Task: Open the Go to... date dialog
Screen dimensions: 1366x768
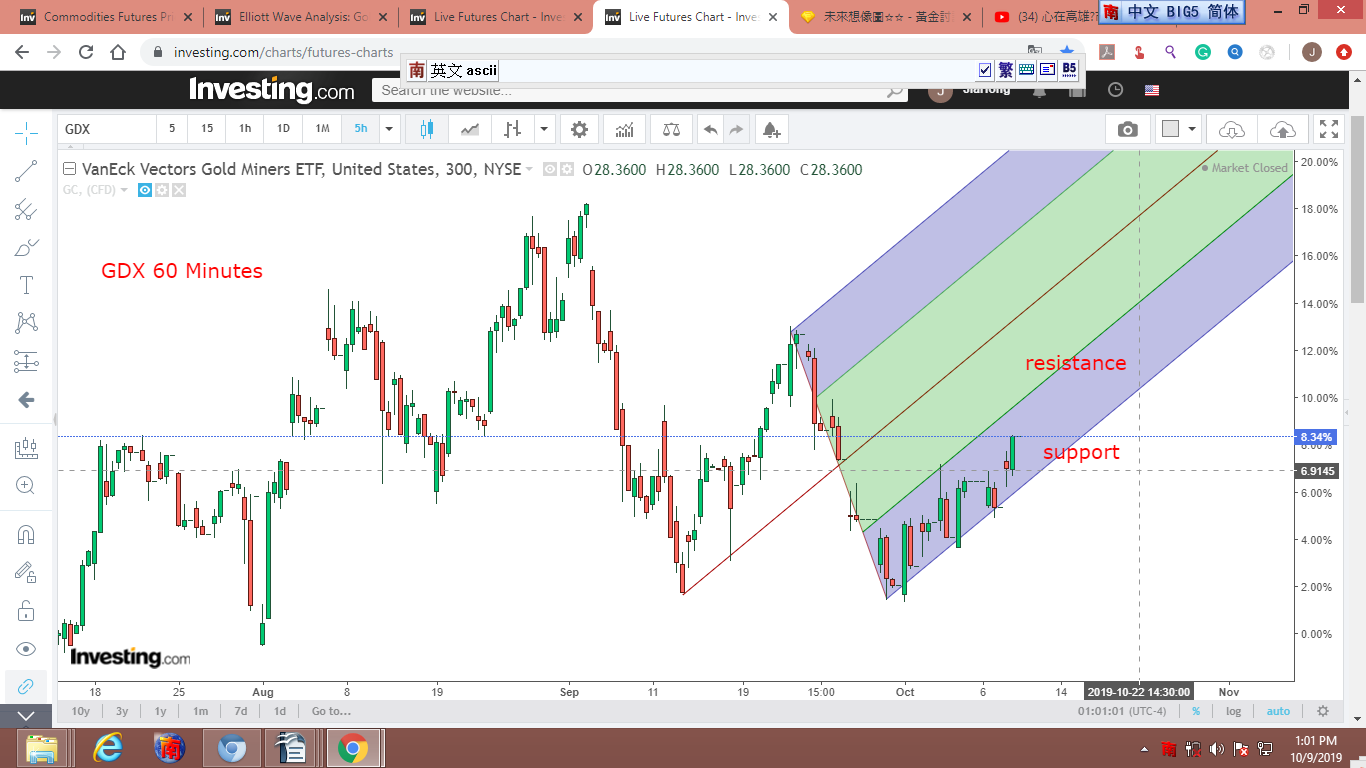Action: [x=331, y=711]
